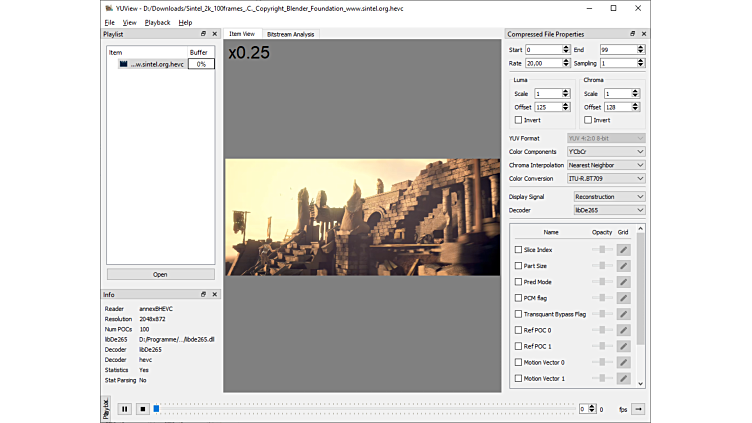752x423 pixels.
Task: Pause the video playback
Action: click(x=125, y=408)
